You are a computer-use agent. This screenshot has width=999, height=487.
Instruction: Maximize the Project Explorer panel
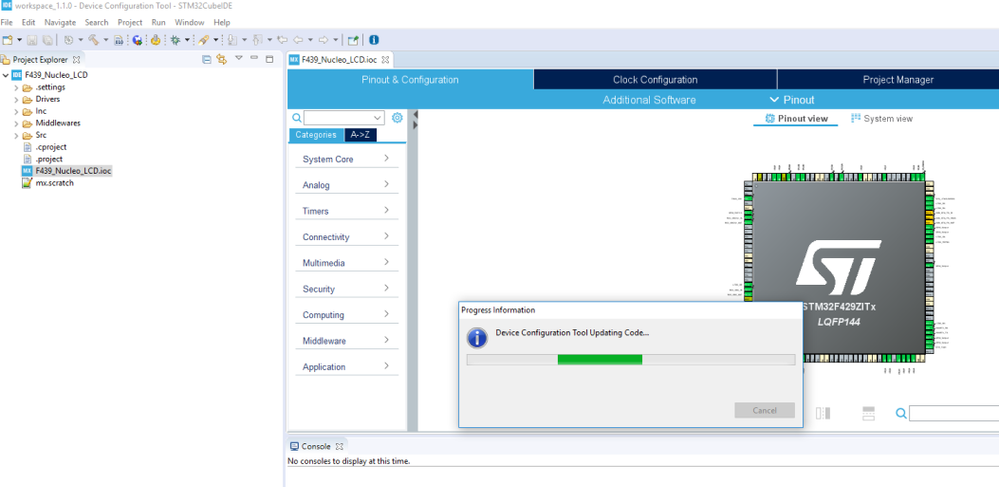point(269,59)
